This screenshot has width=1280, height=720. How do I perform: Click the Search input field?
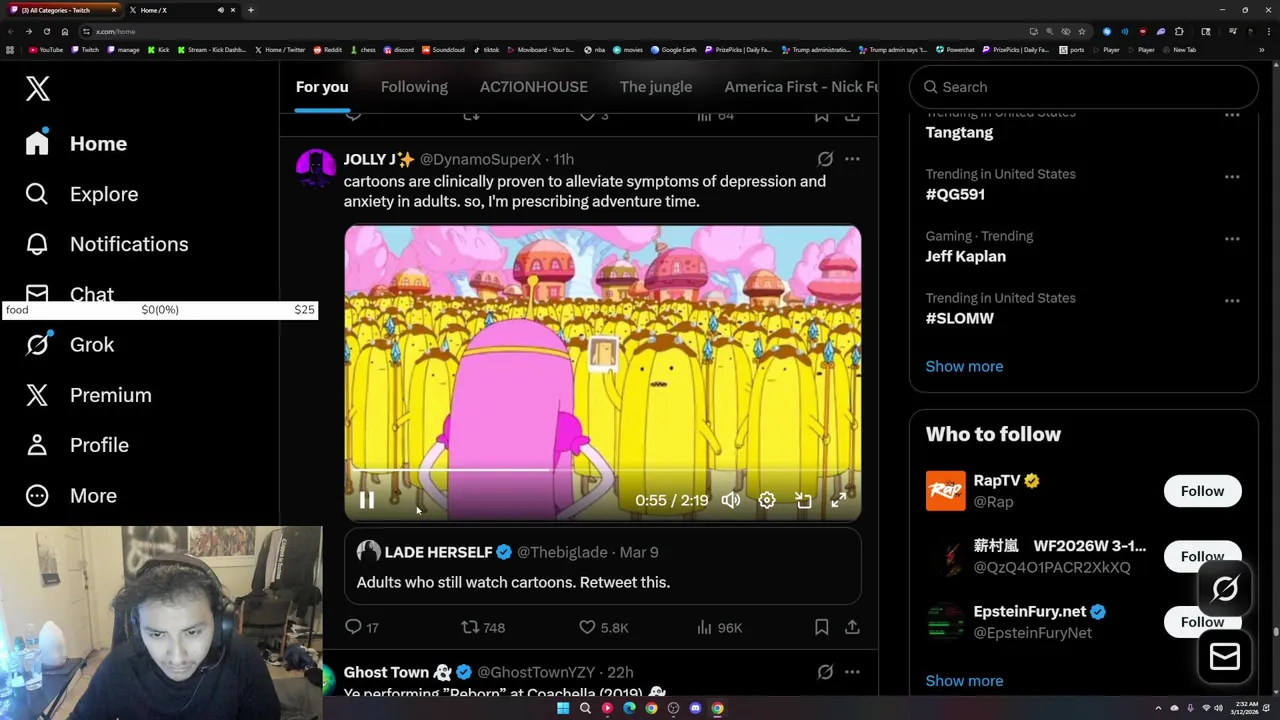coord(1084,87)
